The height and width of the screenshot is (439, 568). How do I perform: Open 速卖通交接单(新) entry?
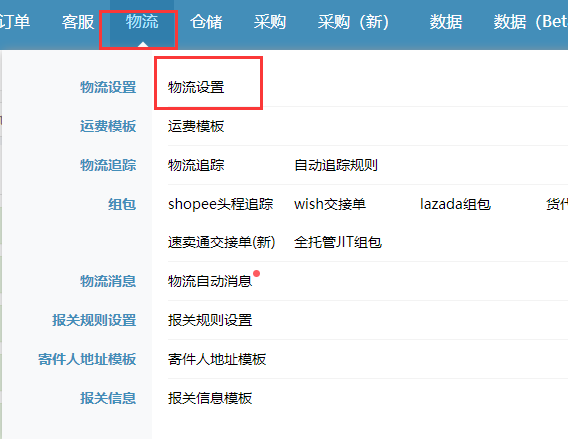click(221, 242)
